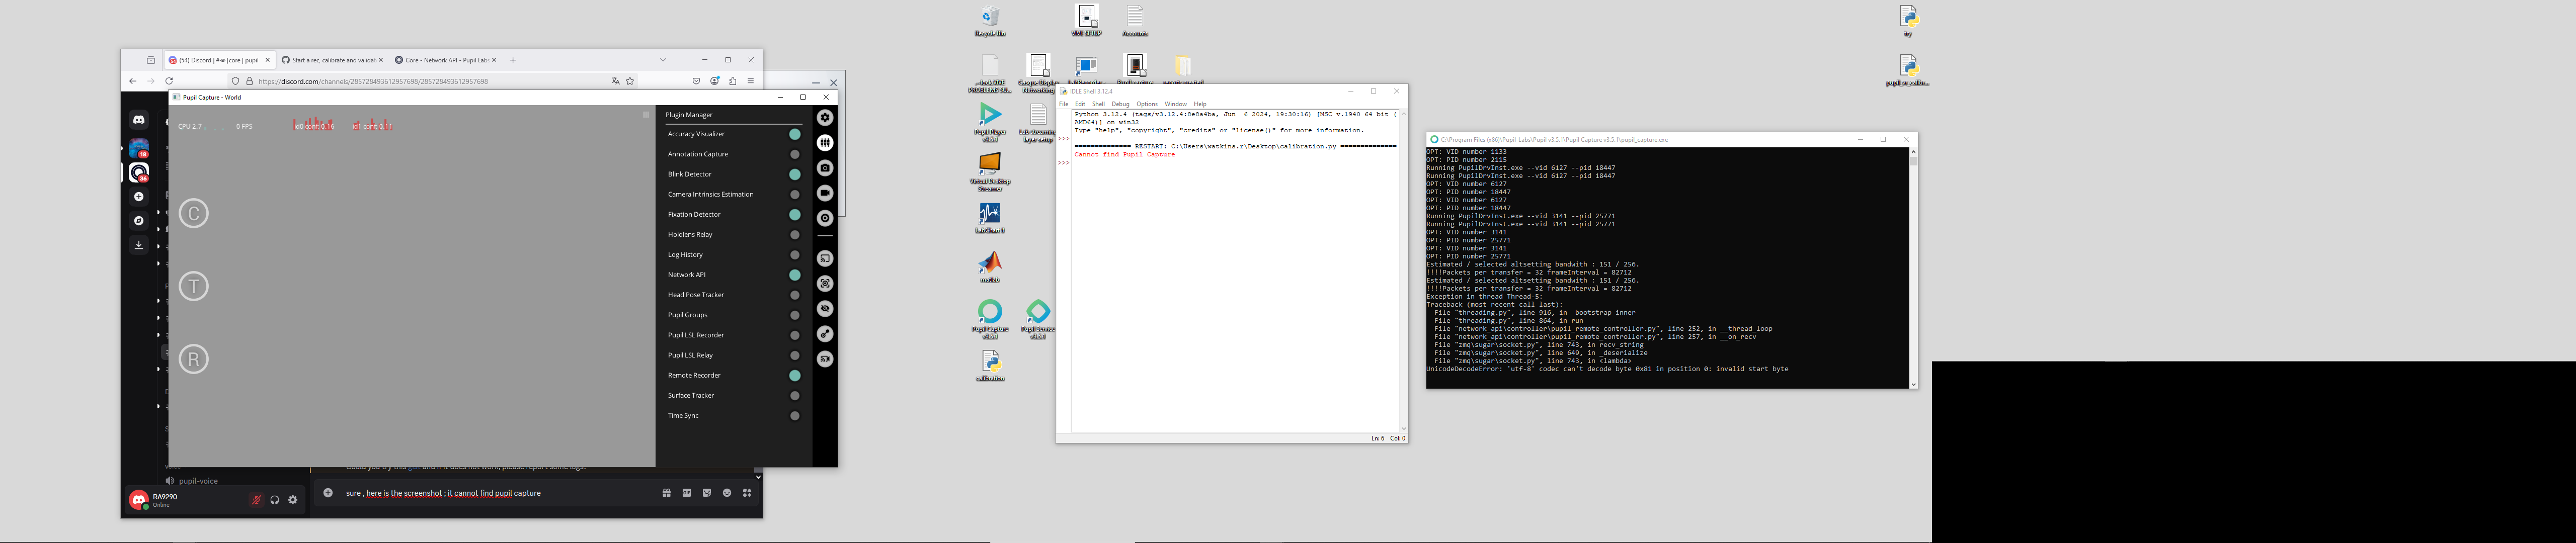The height and width of the screenshot is (543, 2576).
Task: Toggle Network API plugin switch
Action: 795,275
